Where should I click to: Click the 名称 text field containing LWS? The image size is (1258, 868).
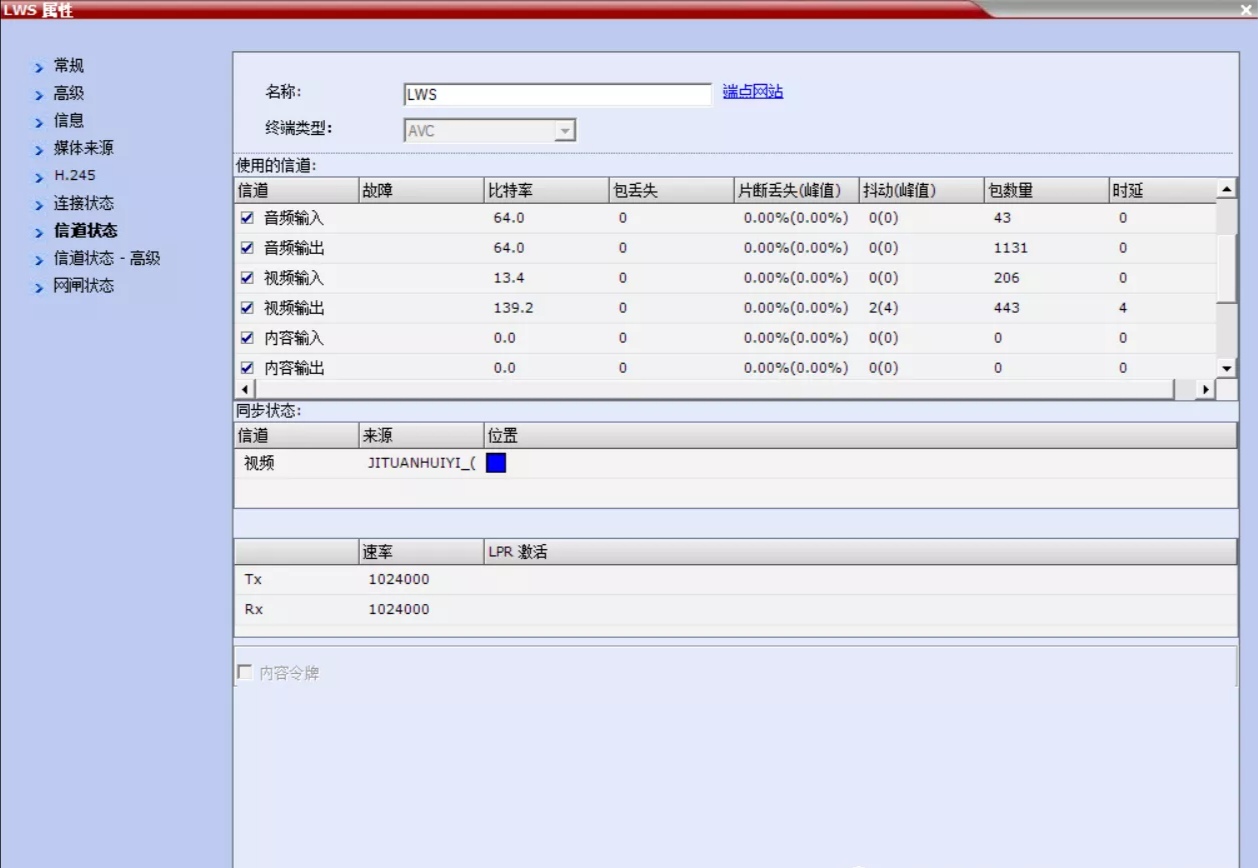(x=557, y=95)
